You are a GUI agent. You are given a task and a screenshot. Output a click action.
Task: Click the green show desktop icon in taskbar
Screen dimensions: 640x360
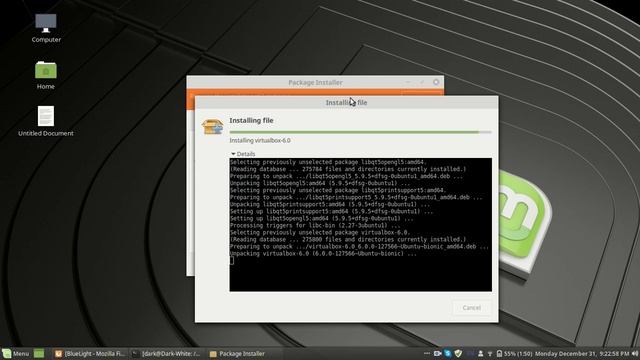pos(39,353)
